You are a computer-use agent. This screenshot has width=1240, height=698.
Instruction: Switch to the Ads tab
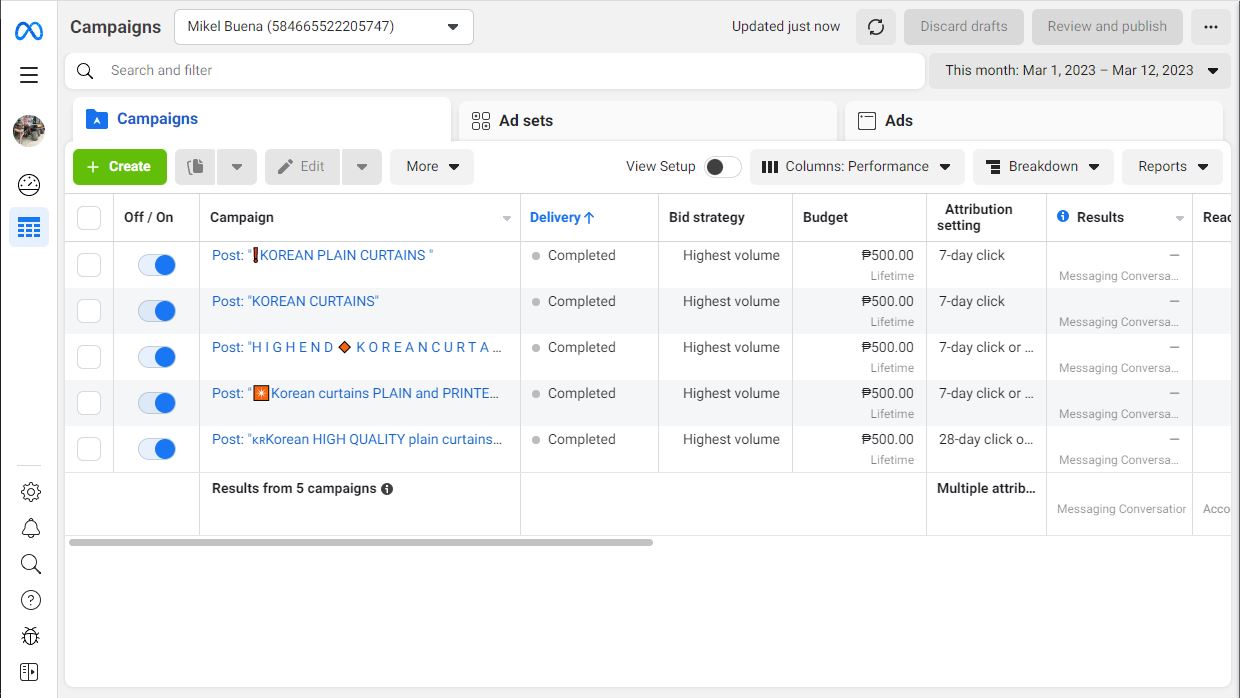point(1033,121)
